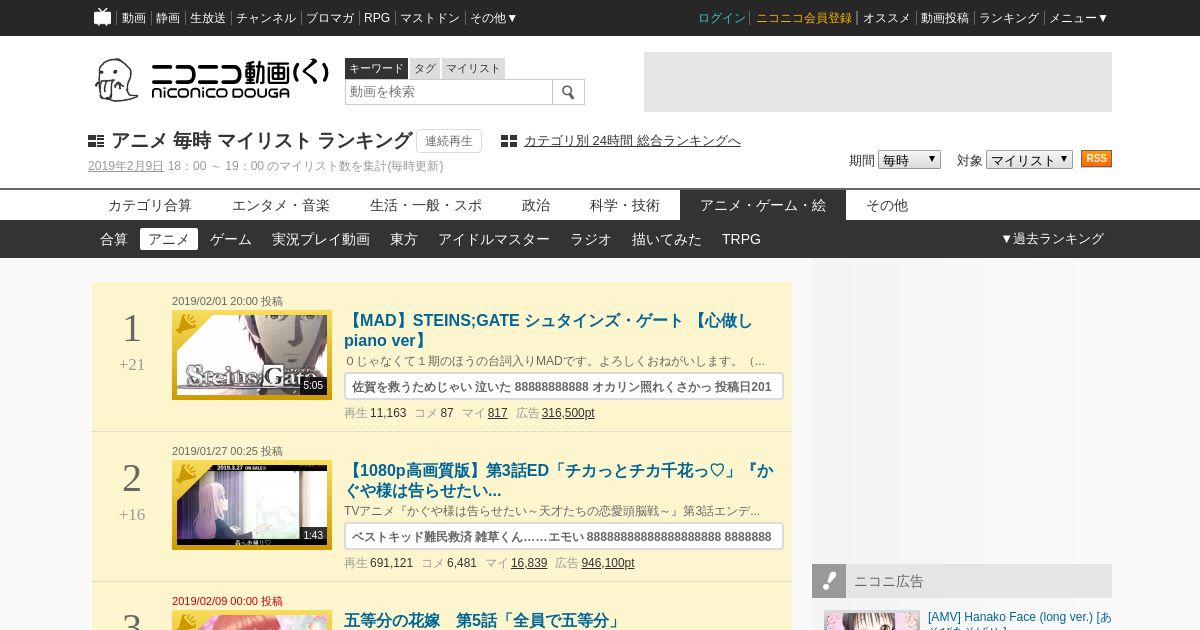
Task: Expand ▼過去ランキング menu
Action: tap(1052, 239)
